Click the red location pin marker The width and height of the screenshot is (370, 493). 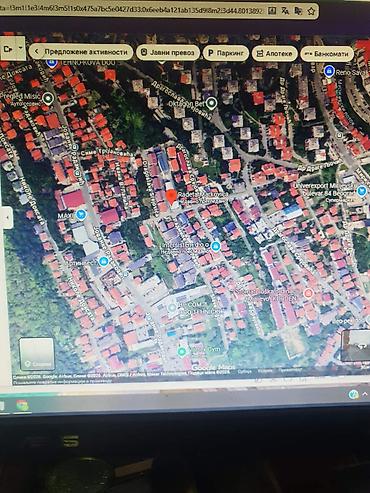click(171, 197)
